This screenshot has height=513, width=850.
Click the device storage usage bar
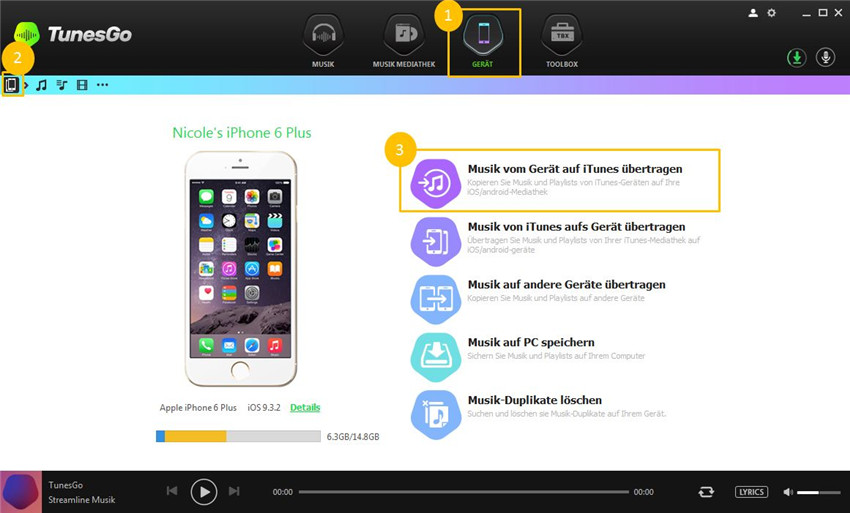point(238,436)
